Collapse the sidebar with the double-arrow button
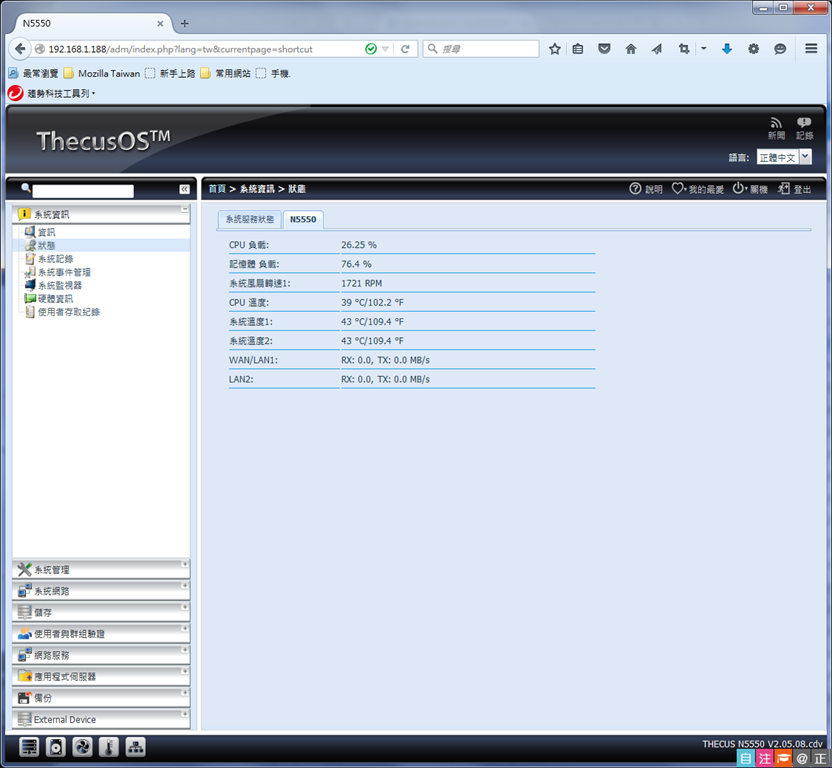This screenshot has width=832, height=768. (x=184, y=189)
